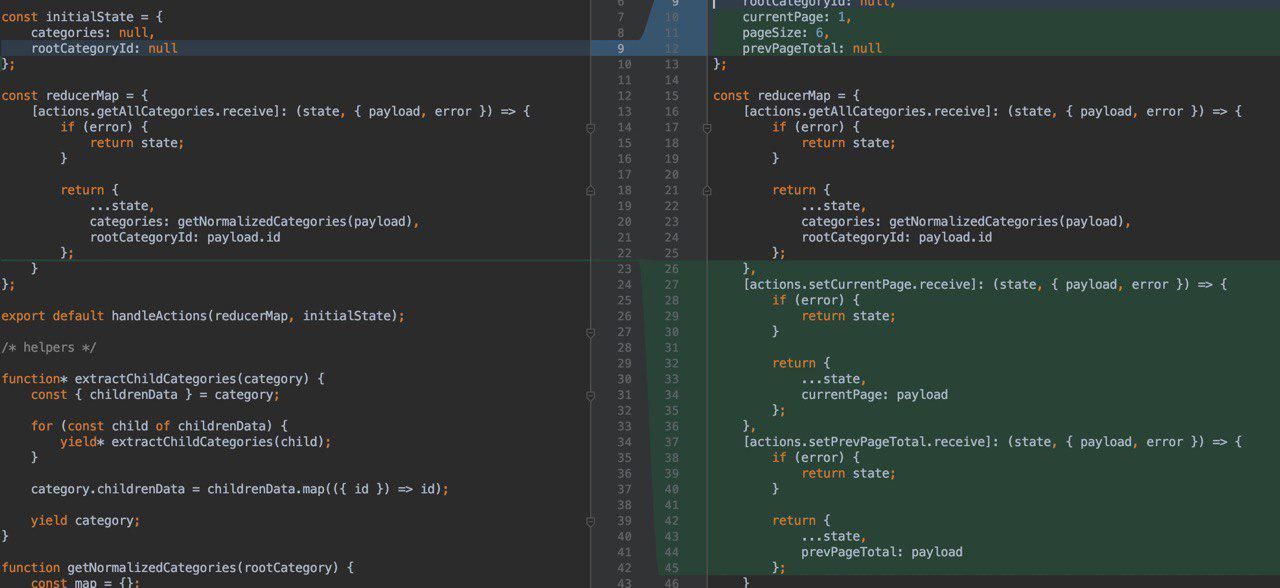This screenshot has height=588, width=1280.
Task: Click right gutter line number 26
Action: coord(671,269)
